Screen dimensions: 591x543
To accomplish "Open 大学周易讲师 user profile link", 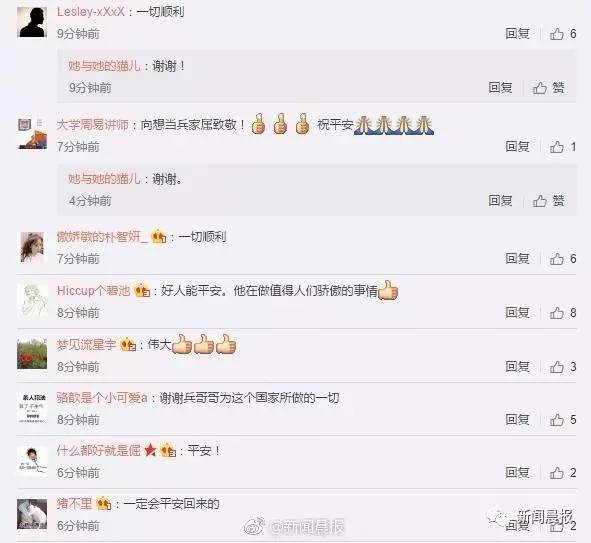I will pyautogui.click(x=93, y=124).
